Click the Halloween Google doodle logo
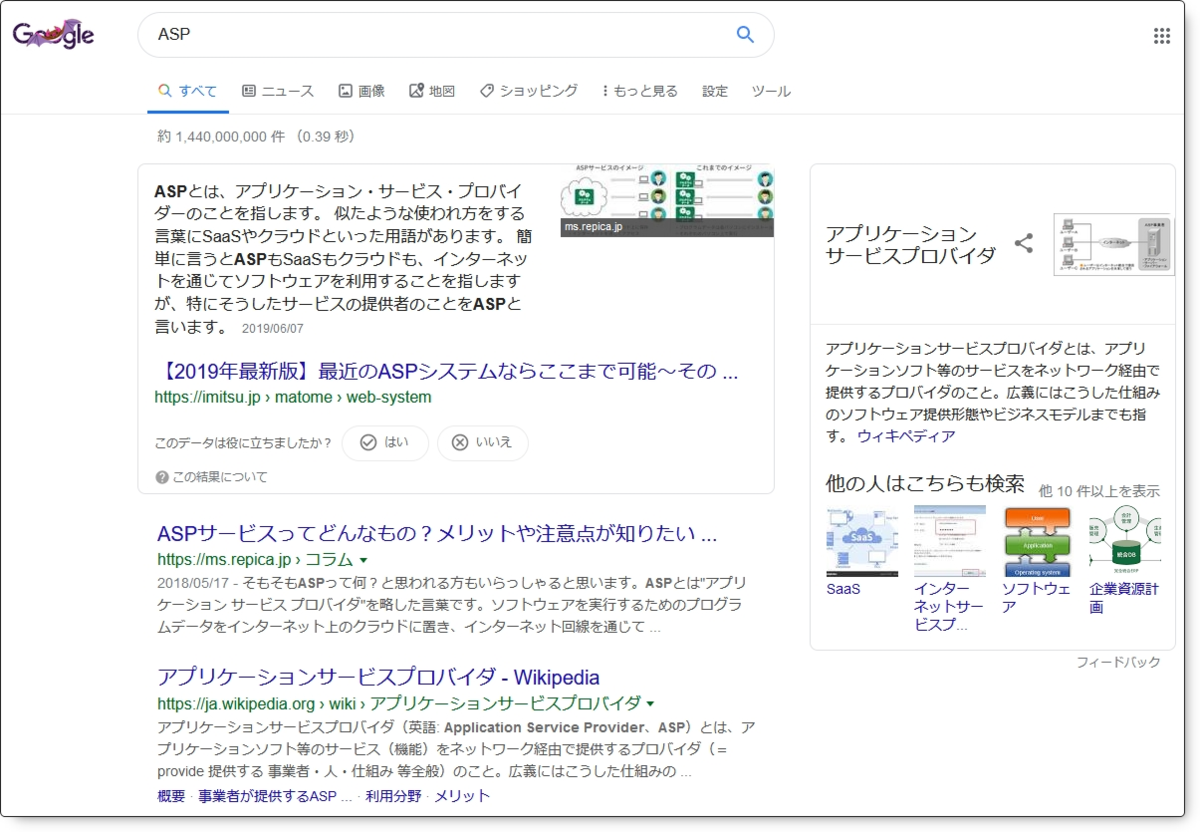The height and width of the screenshot is (832, 1200). (52, 33)
